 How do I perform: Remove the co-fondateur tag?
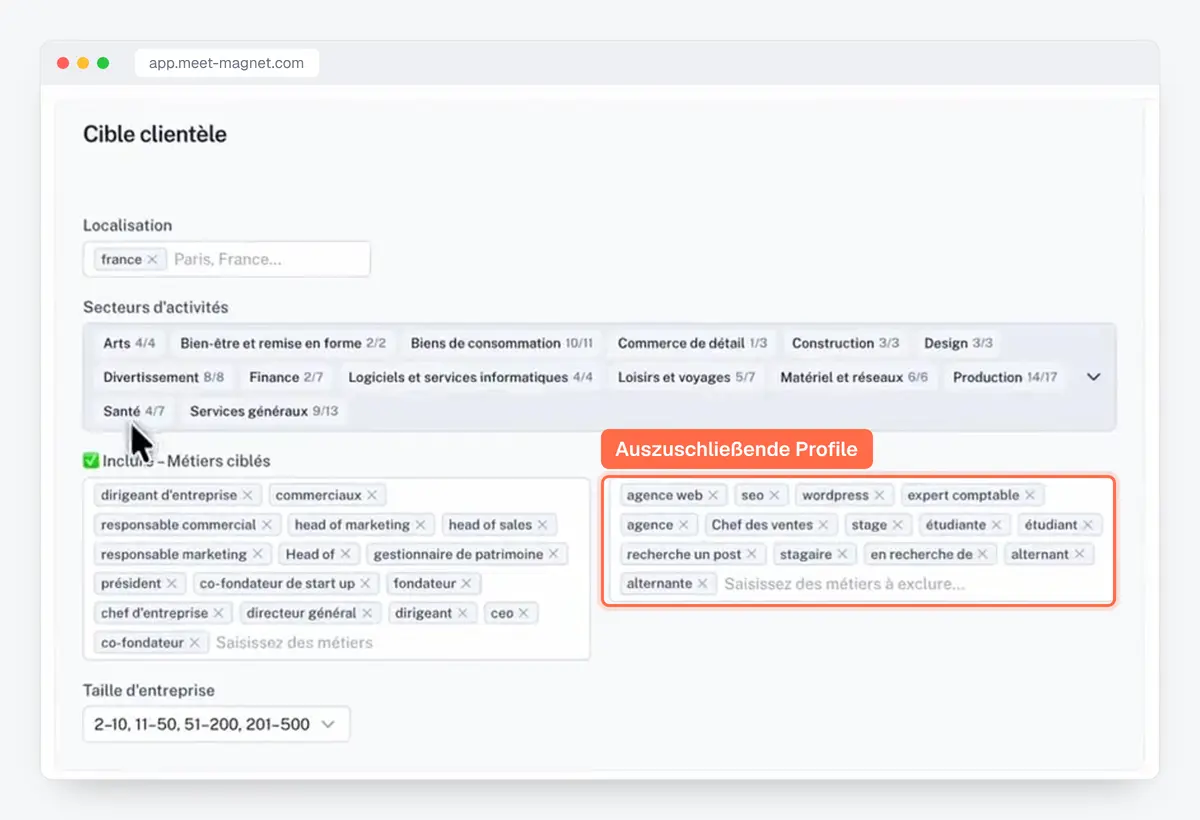[x=194, y=642]
